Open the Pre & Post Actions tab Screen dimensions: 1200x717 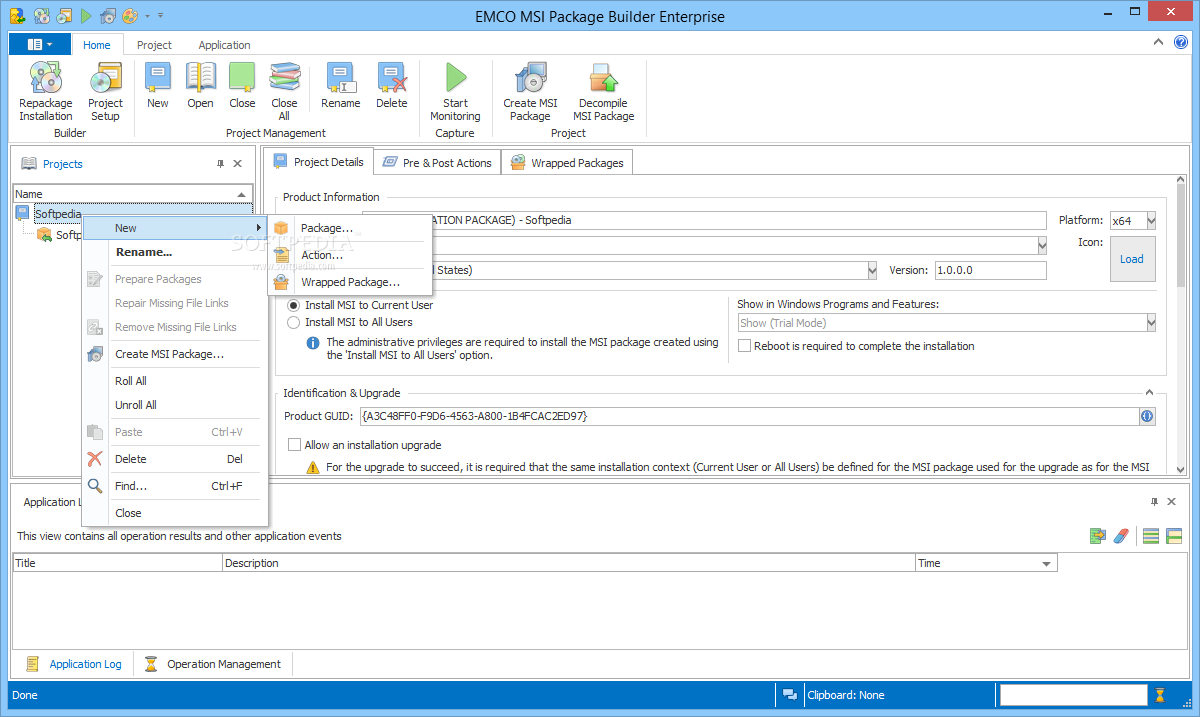[x=437, y=162]
